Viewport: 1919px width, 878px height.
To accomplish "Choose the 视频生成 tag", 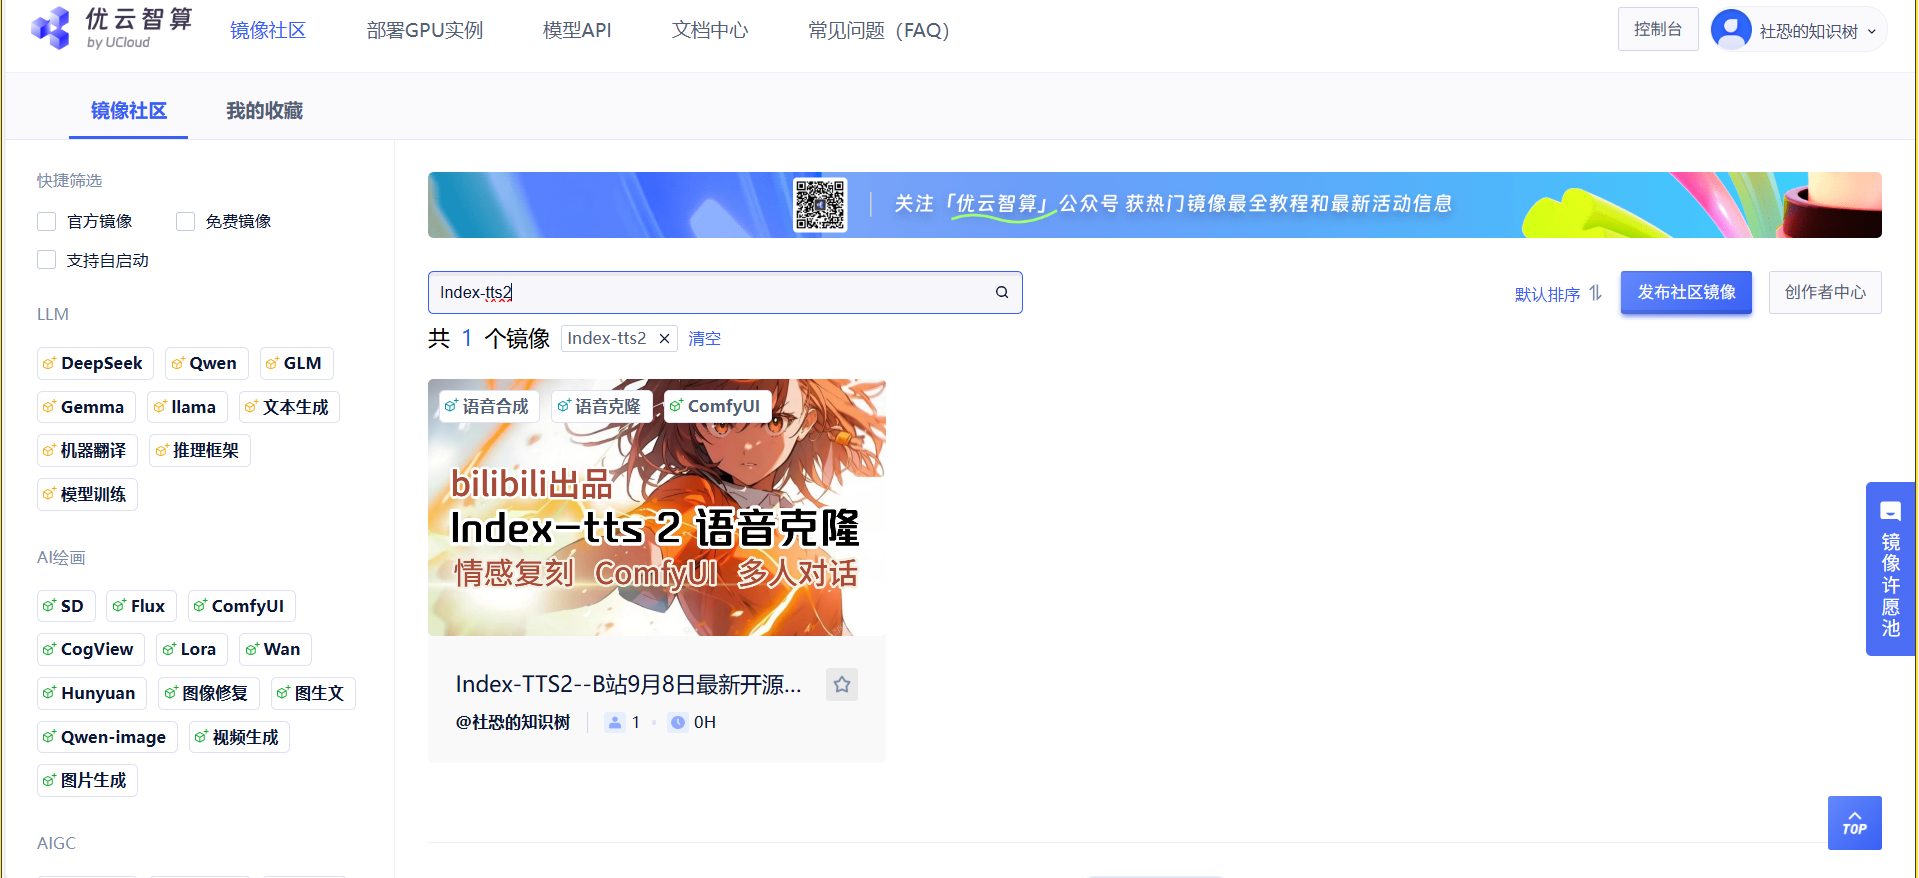I will 239,737.
